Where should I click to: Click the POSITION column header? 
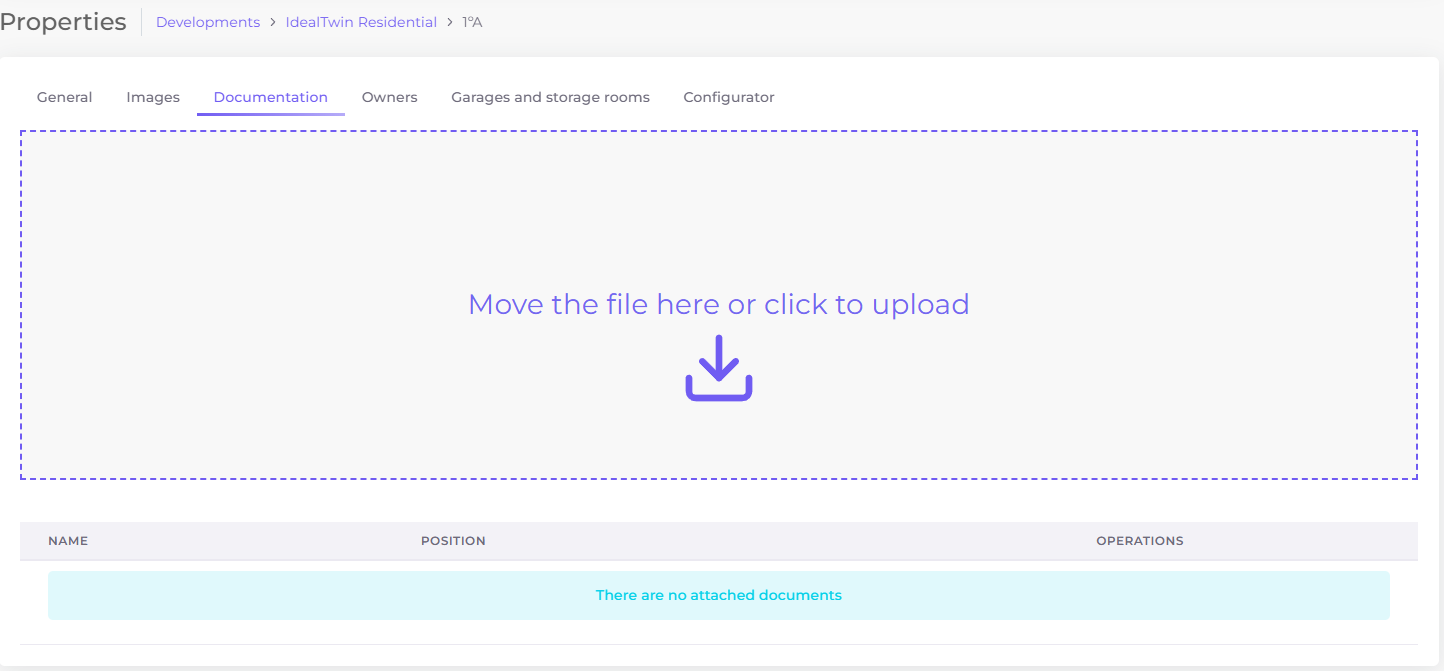[453, 541]
